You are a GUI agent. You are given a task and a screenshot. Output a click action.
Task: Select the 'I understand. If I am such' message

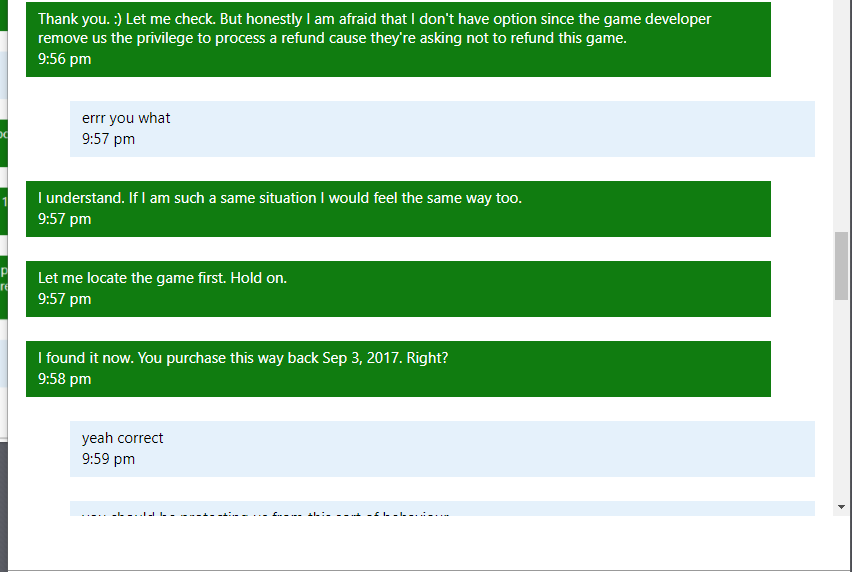tap(398, 209)
